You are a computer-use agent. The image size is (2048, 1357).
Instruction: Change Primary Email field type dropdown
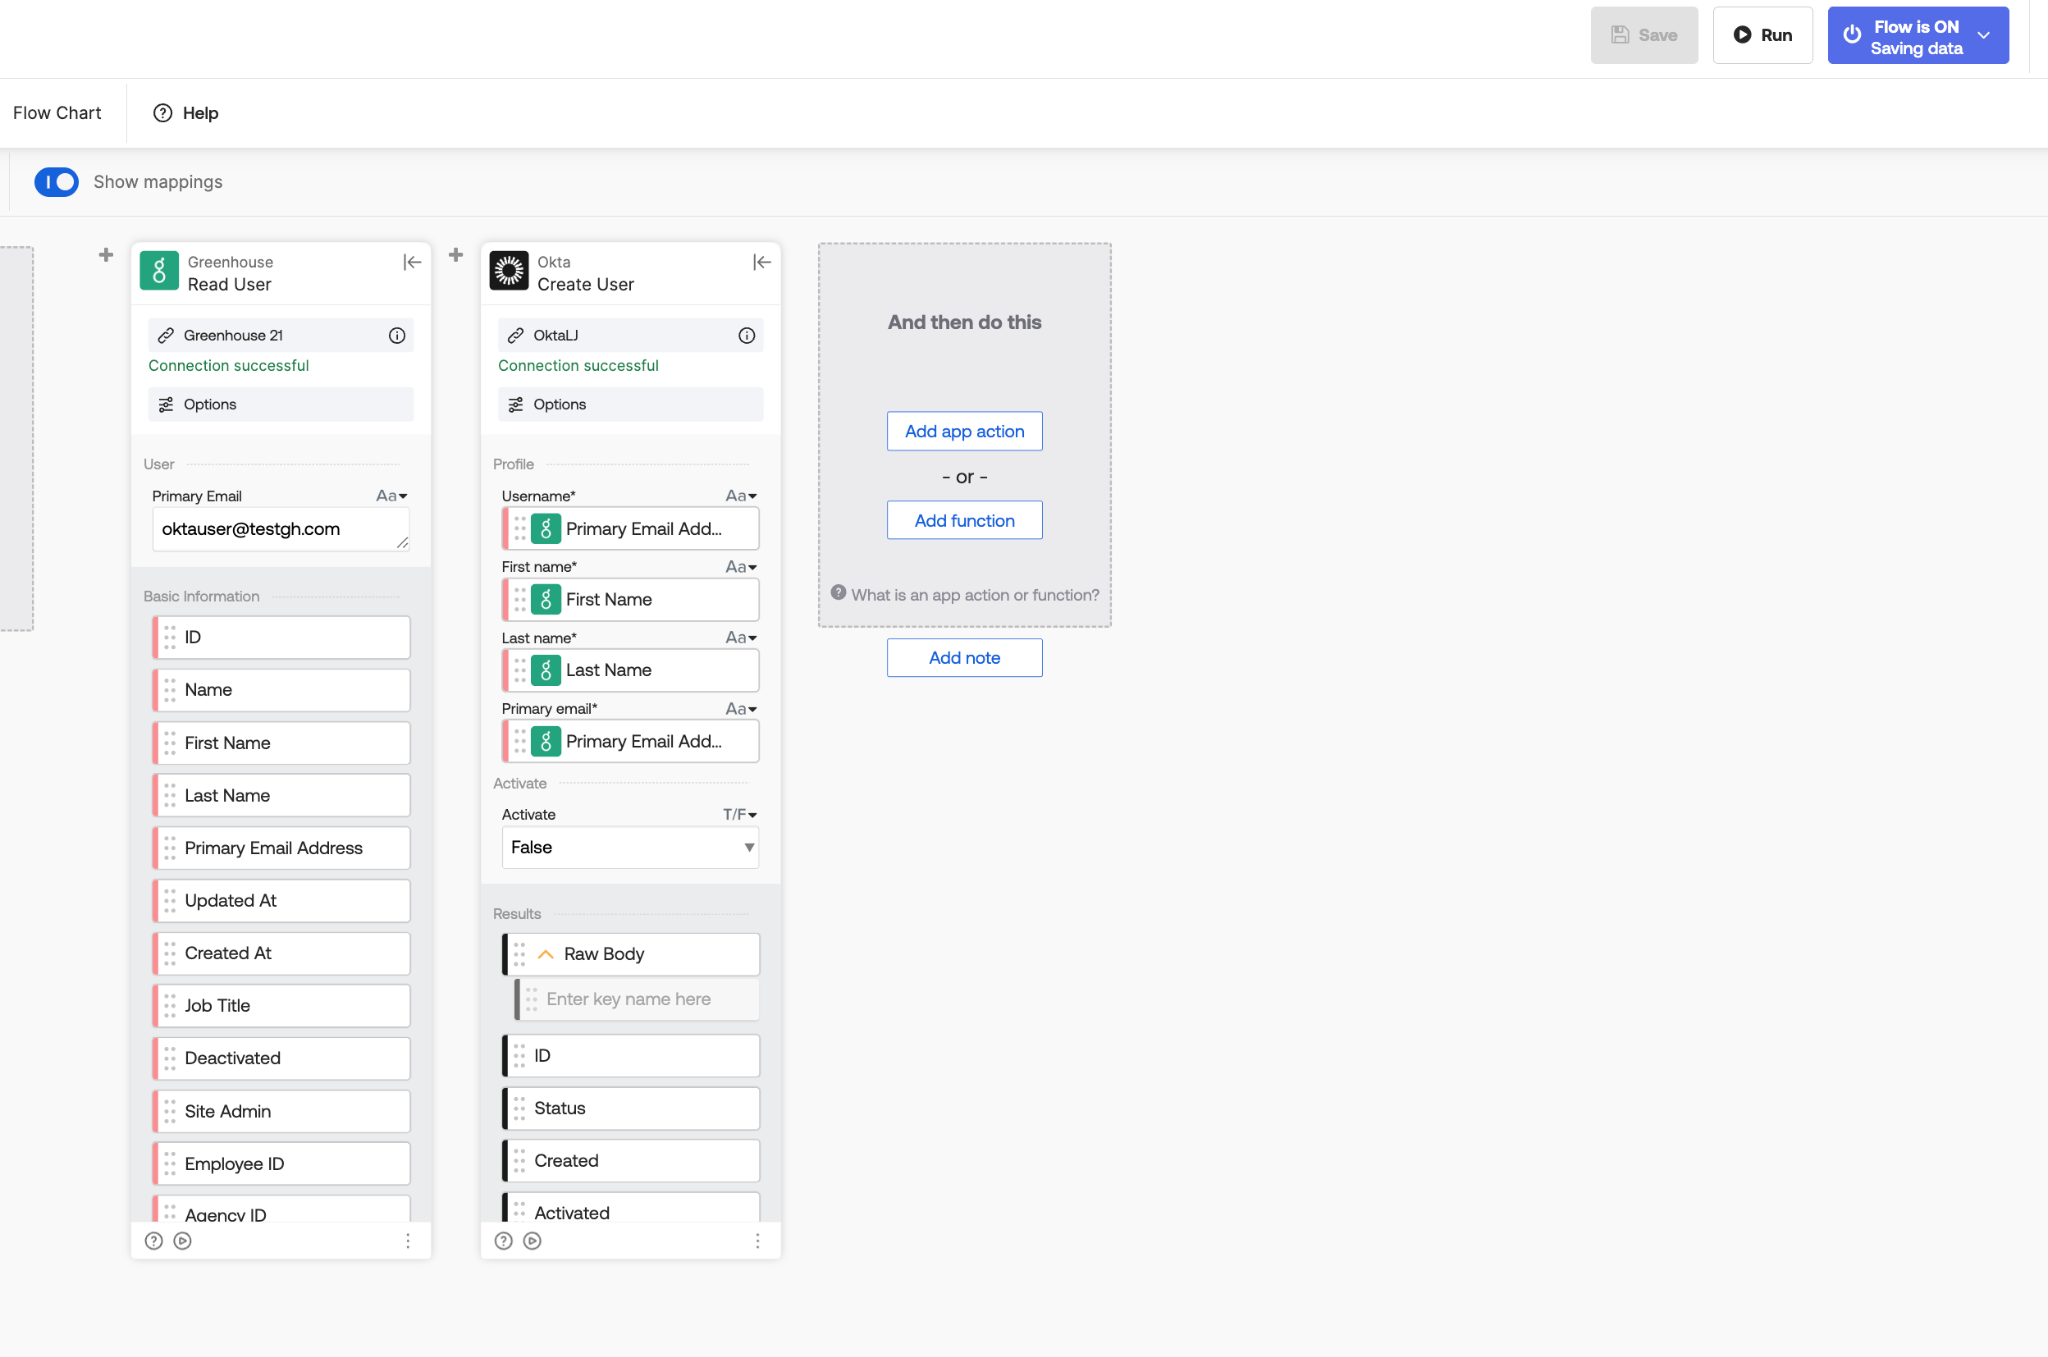[392, 496]
